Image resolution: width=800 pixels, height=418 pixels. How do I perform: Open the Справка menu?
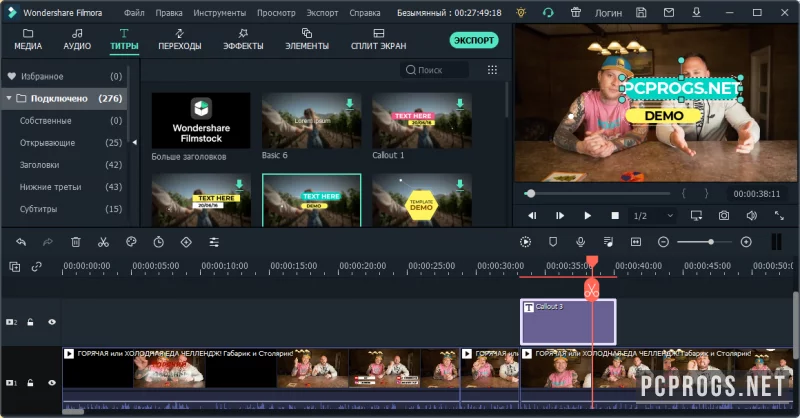pos(365,13)
